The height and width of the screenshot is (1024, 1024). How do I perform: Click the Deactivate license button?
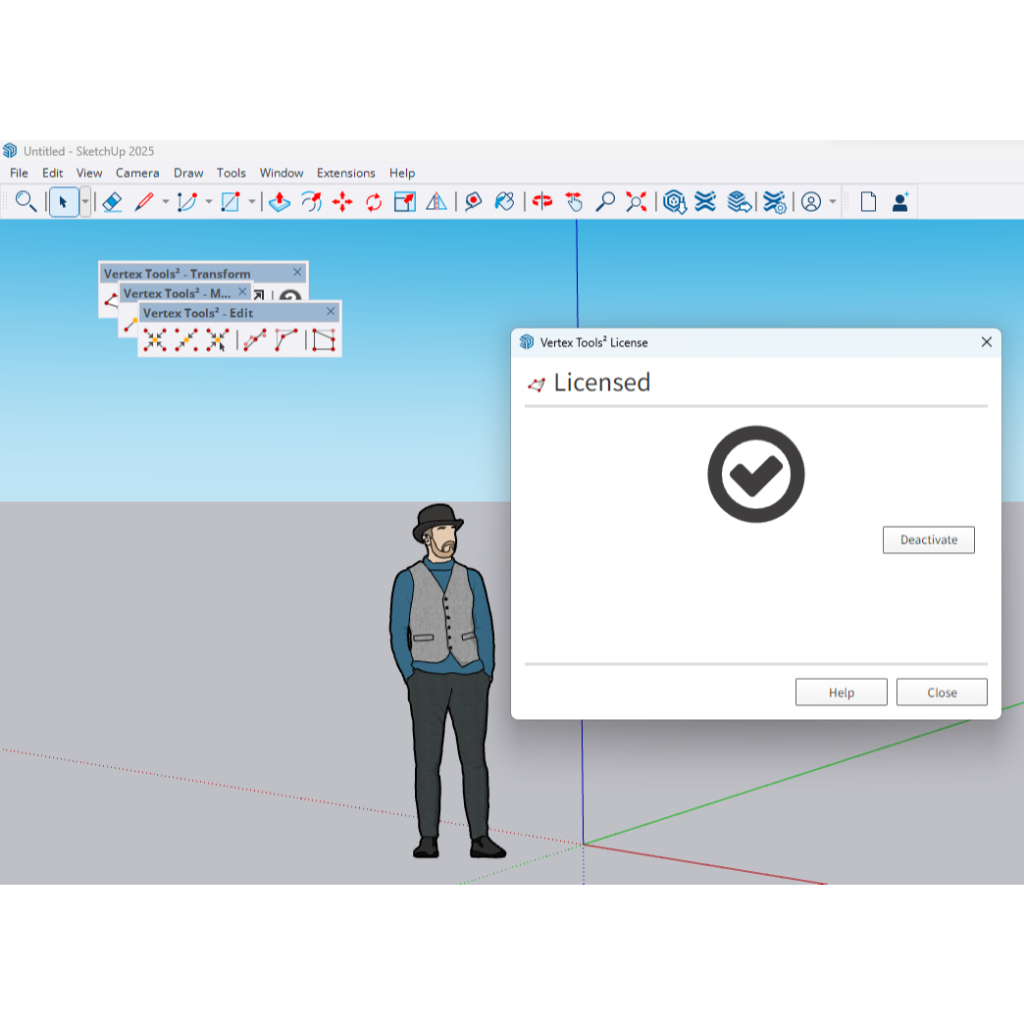(928, 540)
